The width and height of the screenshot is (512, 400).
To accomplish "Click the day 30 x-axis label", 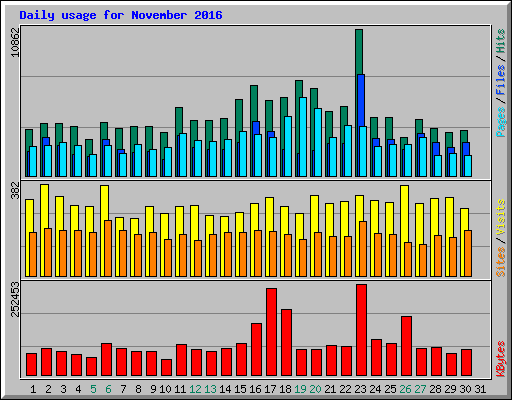I will (x=465, y=389).
